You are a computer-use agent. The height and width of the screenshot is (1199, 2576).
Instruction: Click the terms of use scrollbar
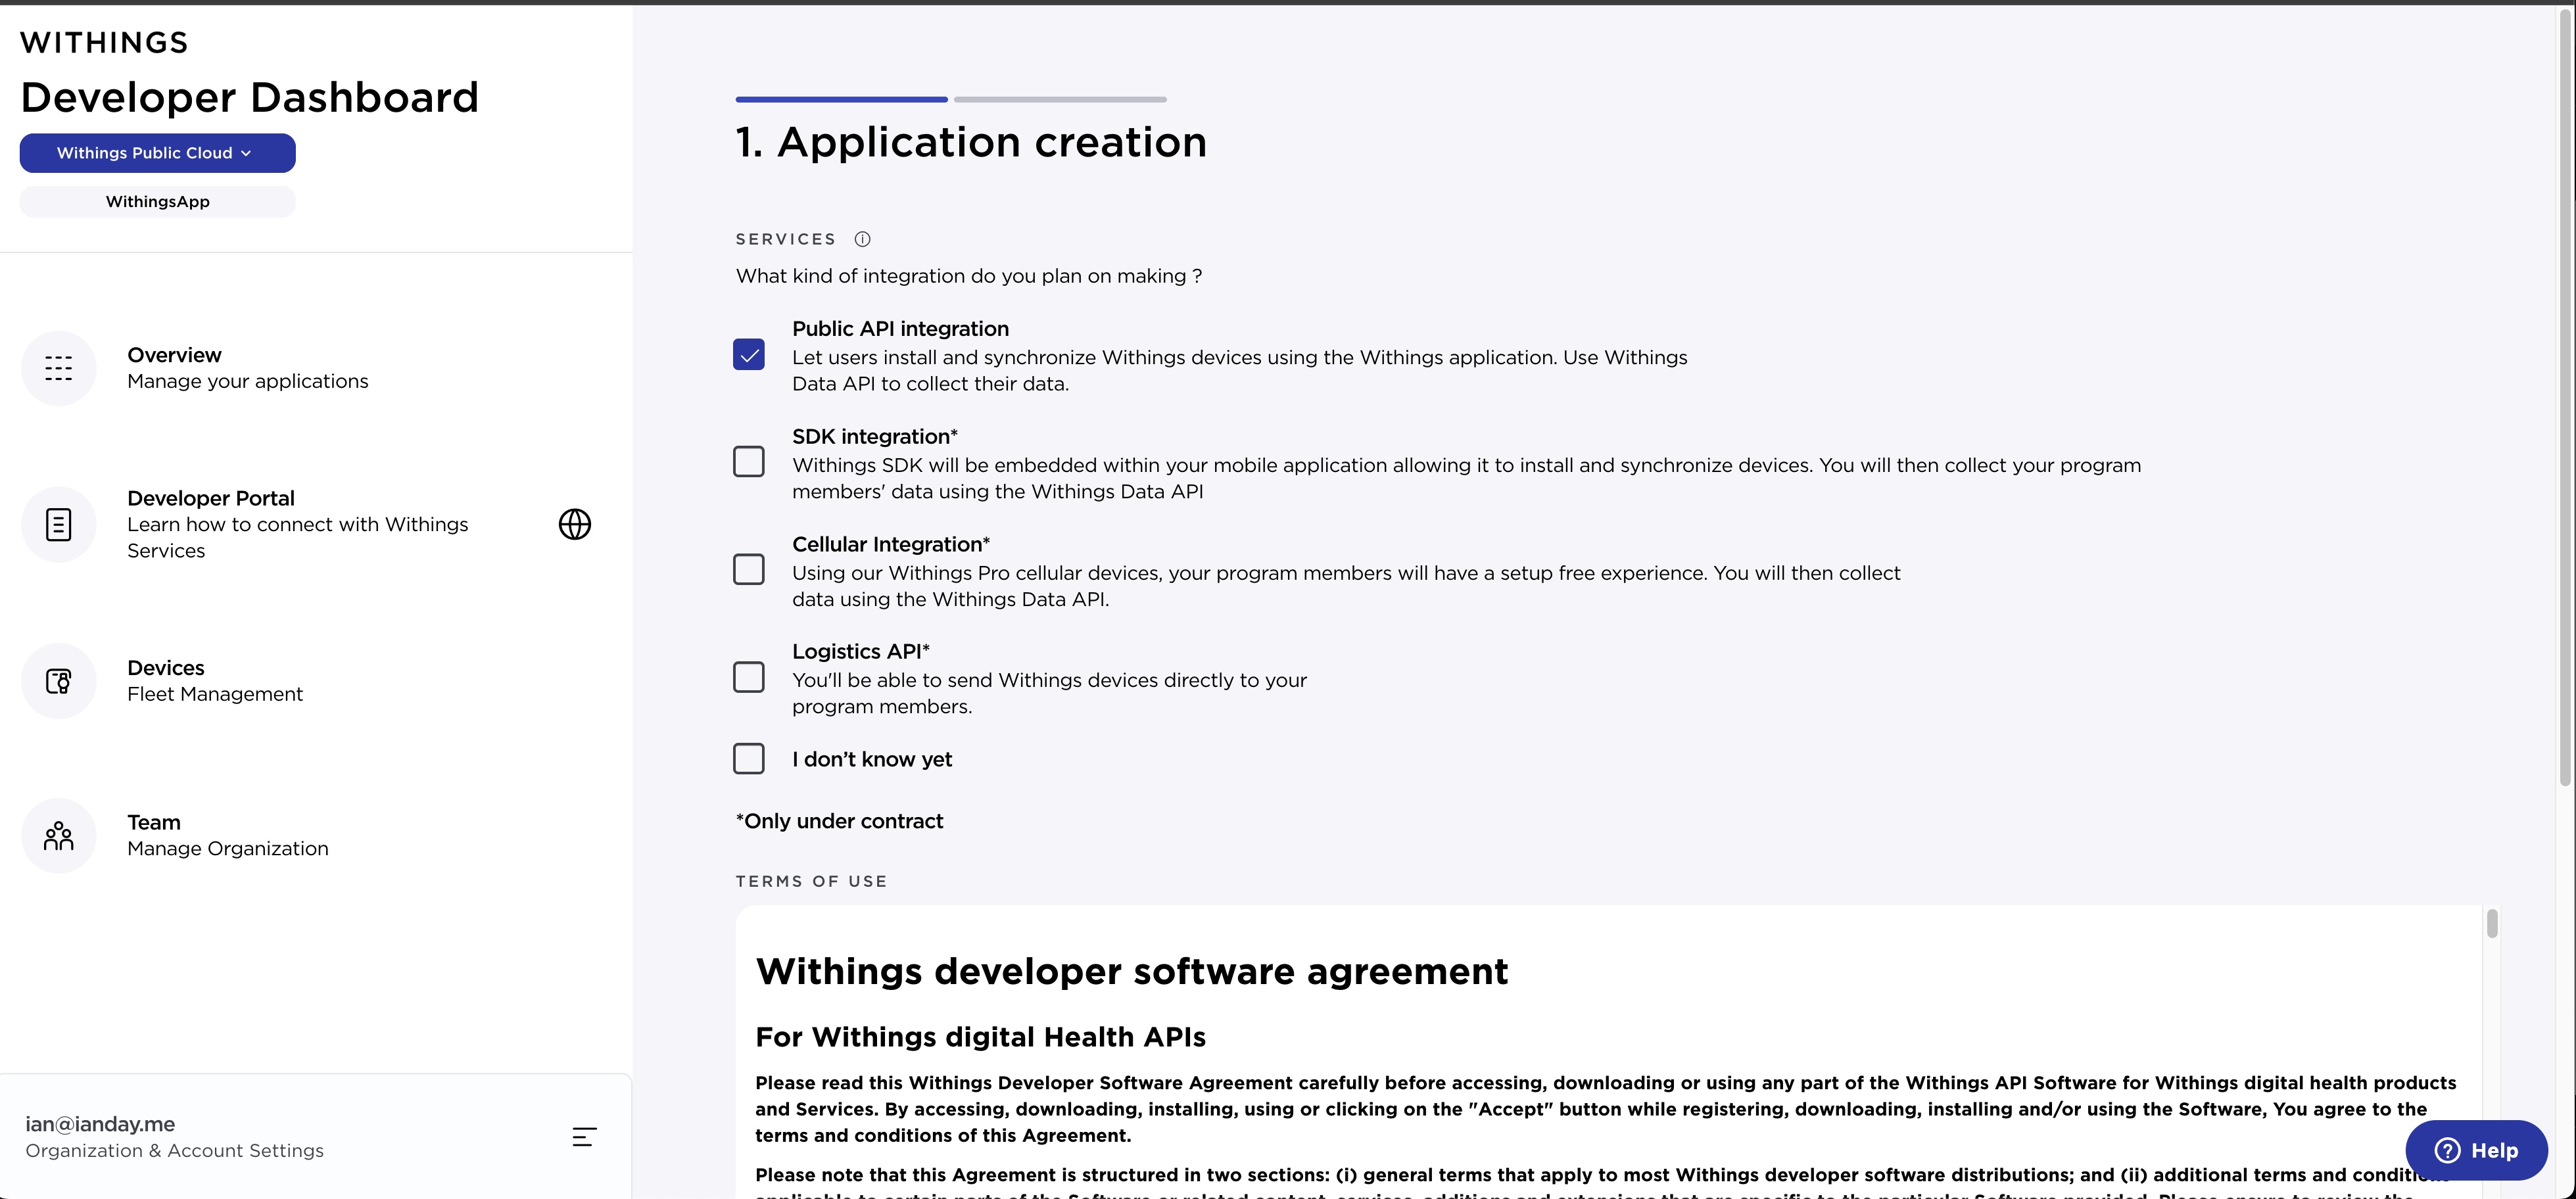click(x=2492, y=924)
